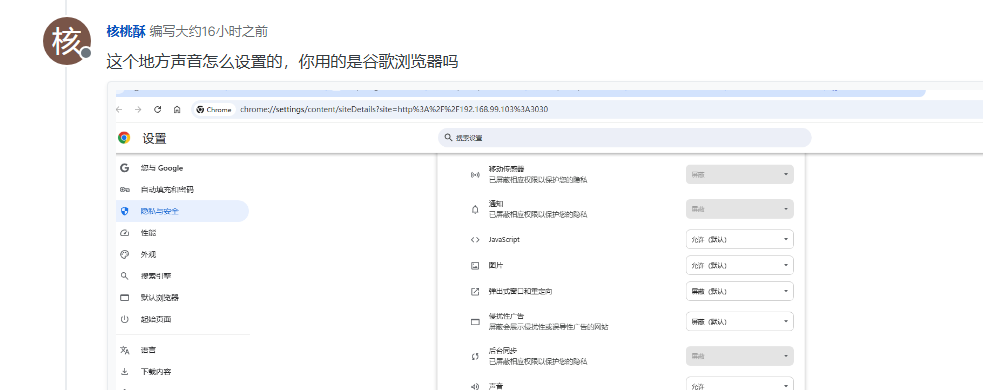983x390 pixels.
Task: Open '下载内容' sidebar label
Action: pyautogui.click(x=156, y=372)
